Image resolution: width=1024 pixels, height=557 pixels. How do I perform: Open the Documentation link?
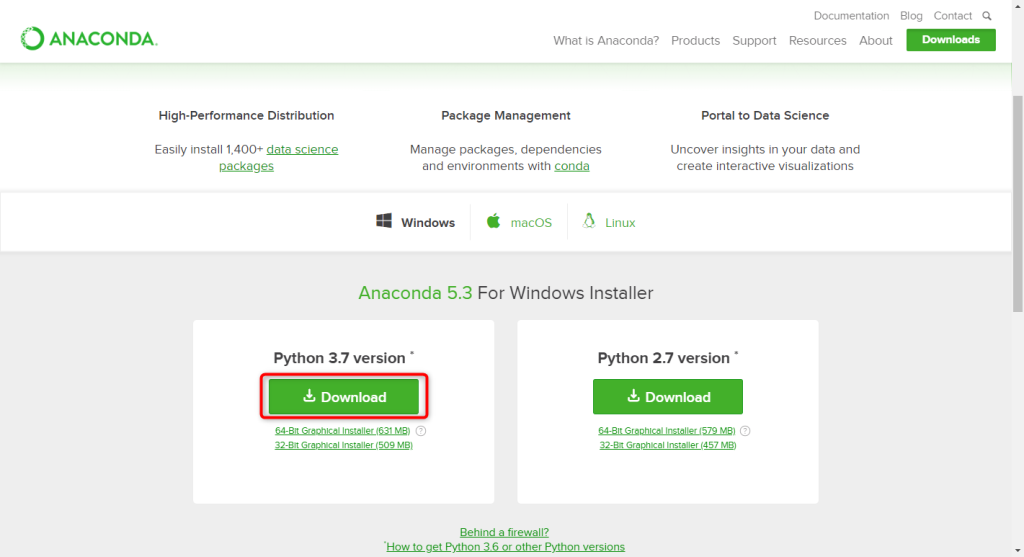click(x=851, y=16)
